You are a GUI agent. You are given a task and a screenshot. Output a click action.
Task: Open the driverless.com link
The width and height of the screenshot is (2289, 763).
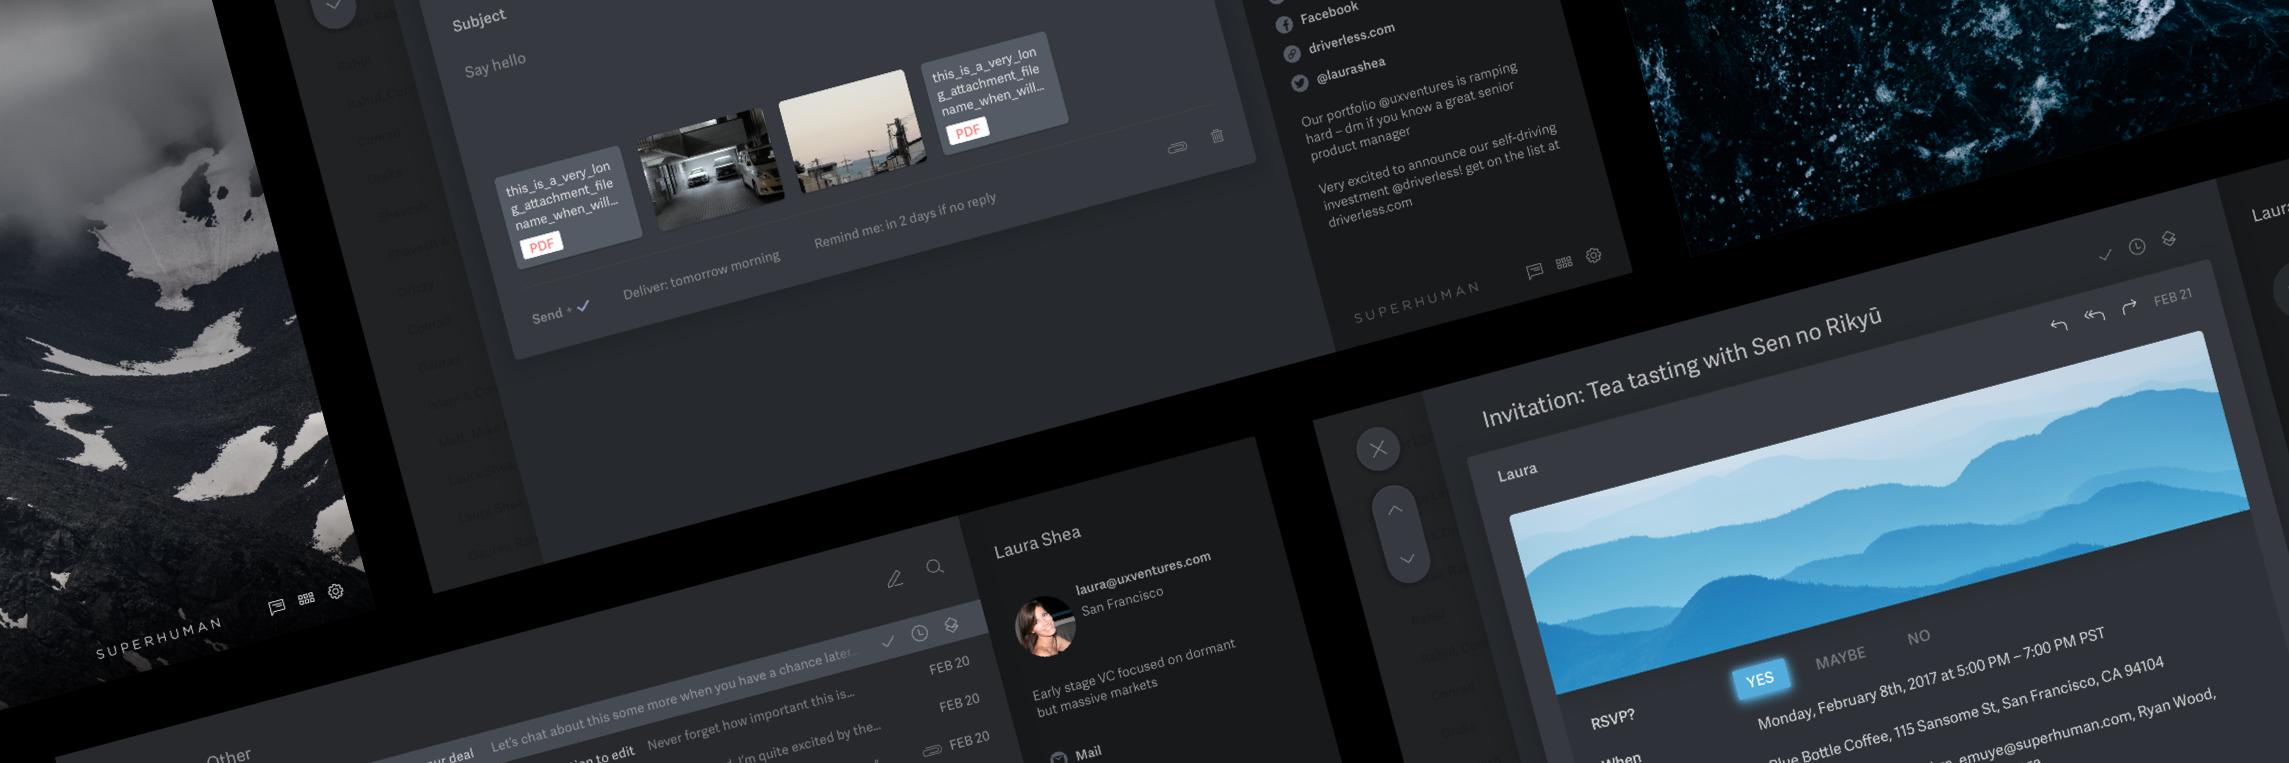1351,38
